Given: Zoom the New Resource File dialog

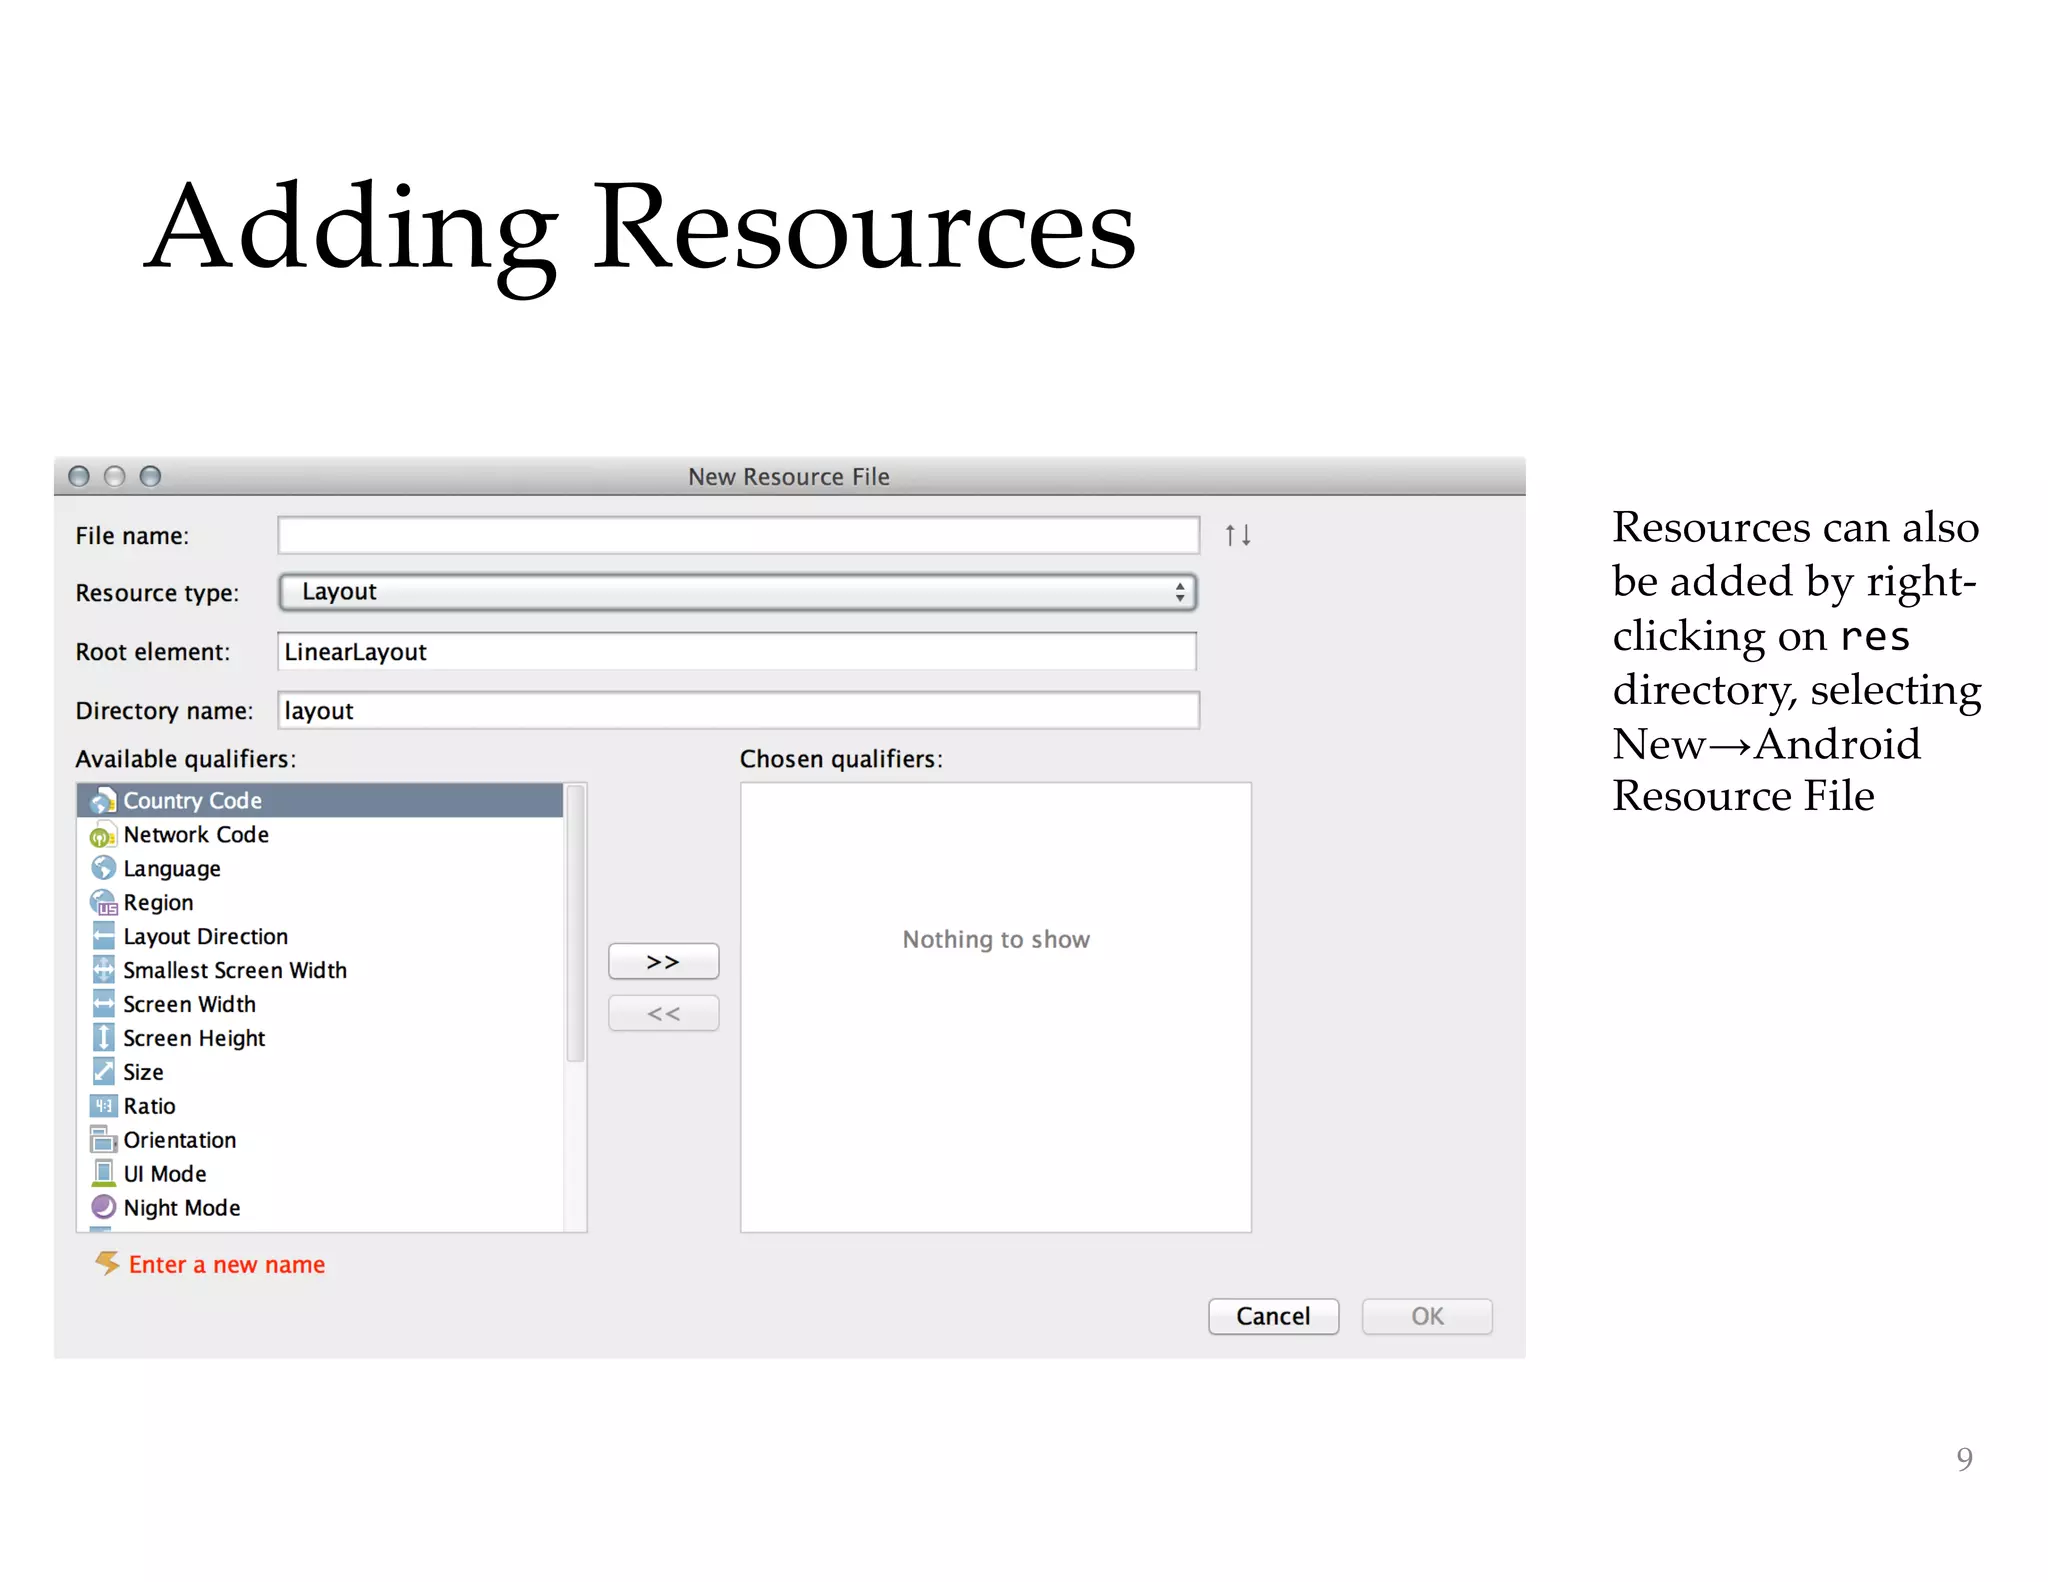Looking at the screenshot, I should coord(150,476).
